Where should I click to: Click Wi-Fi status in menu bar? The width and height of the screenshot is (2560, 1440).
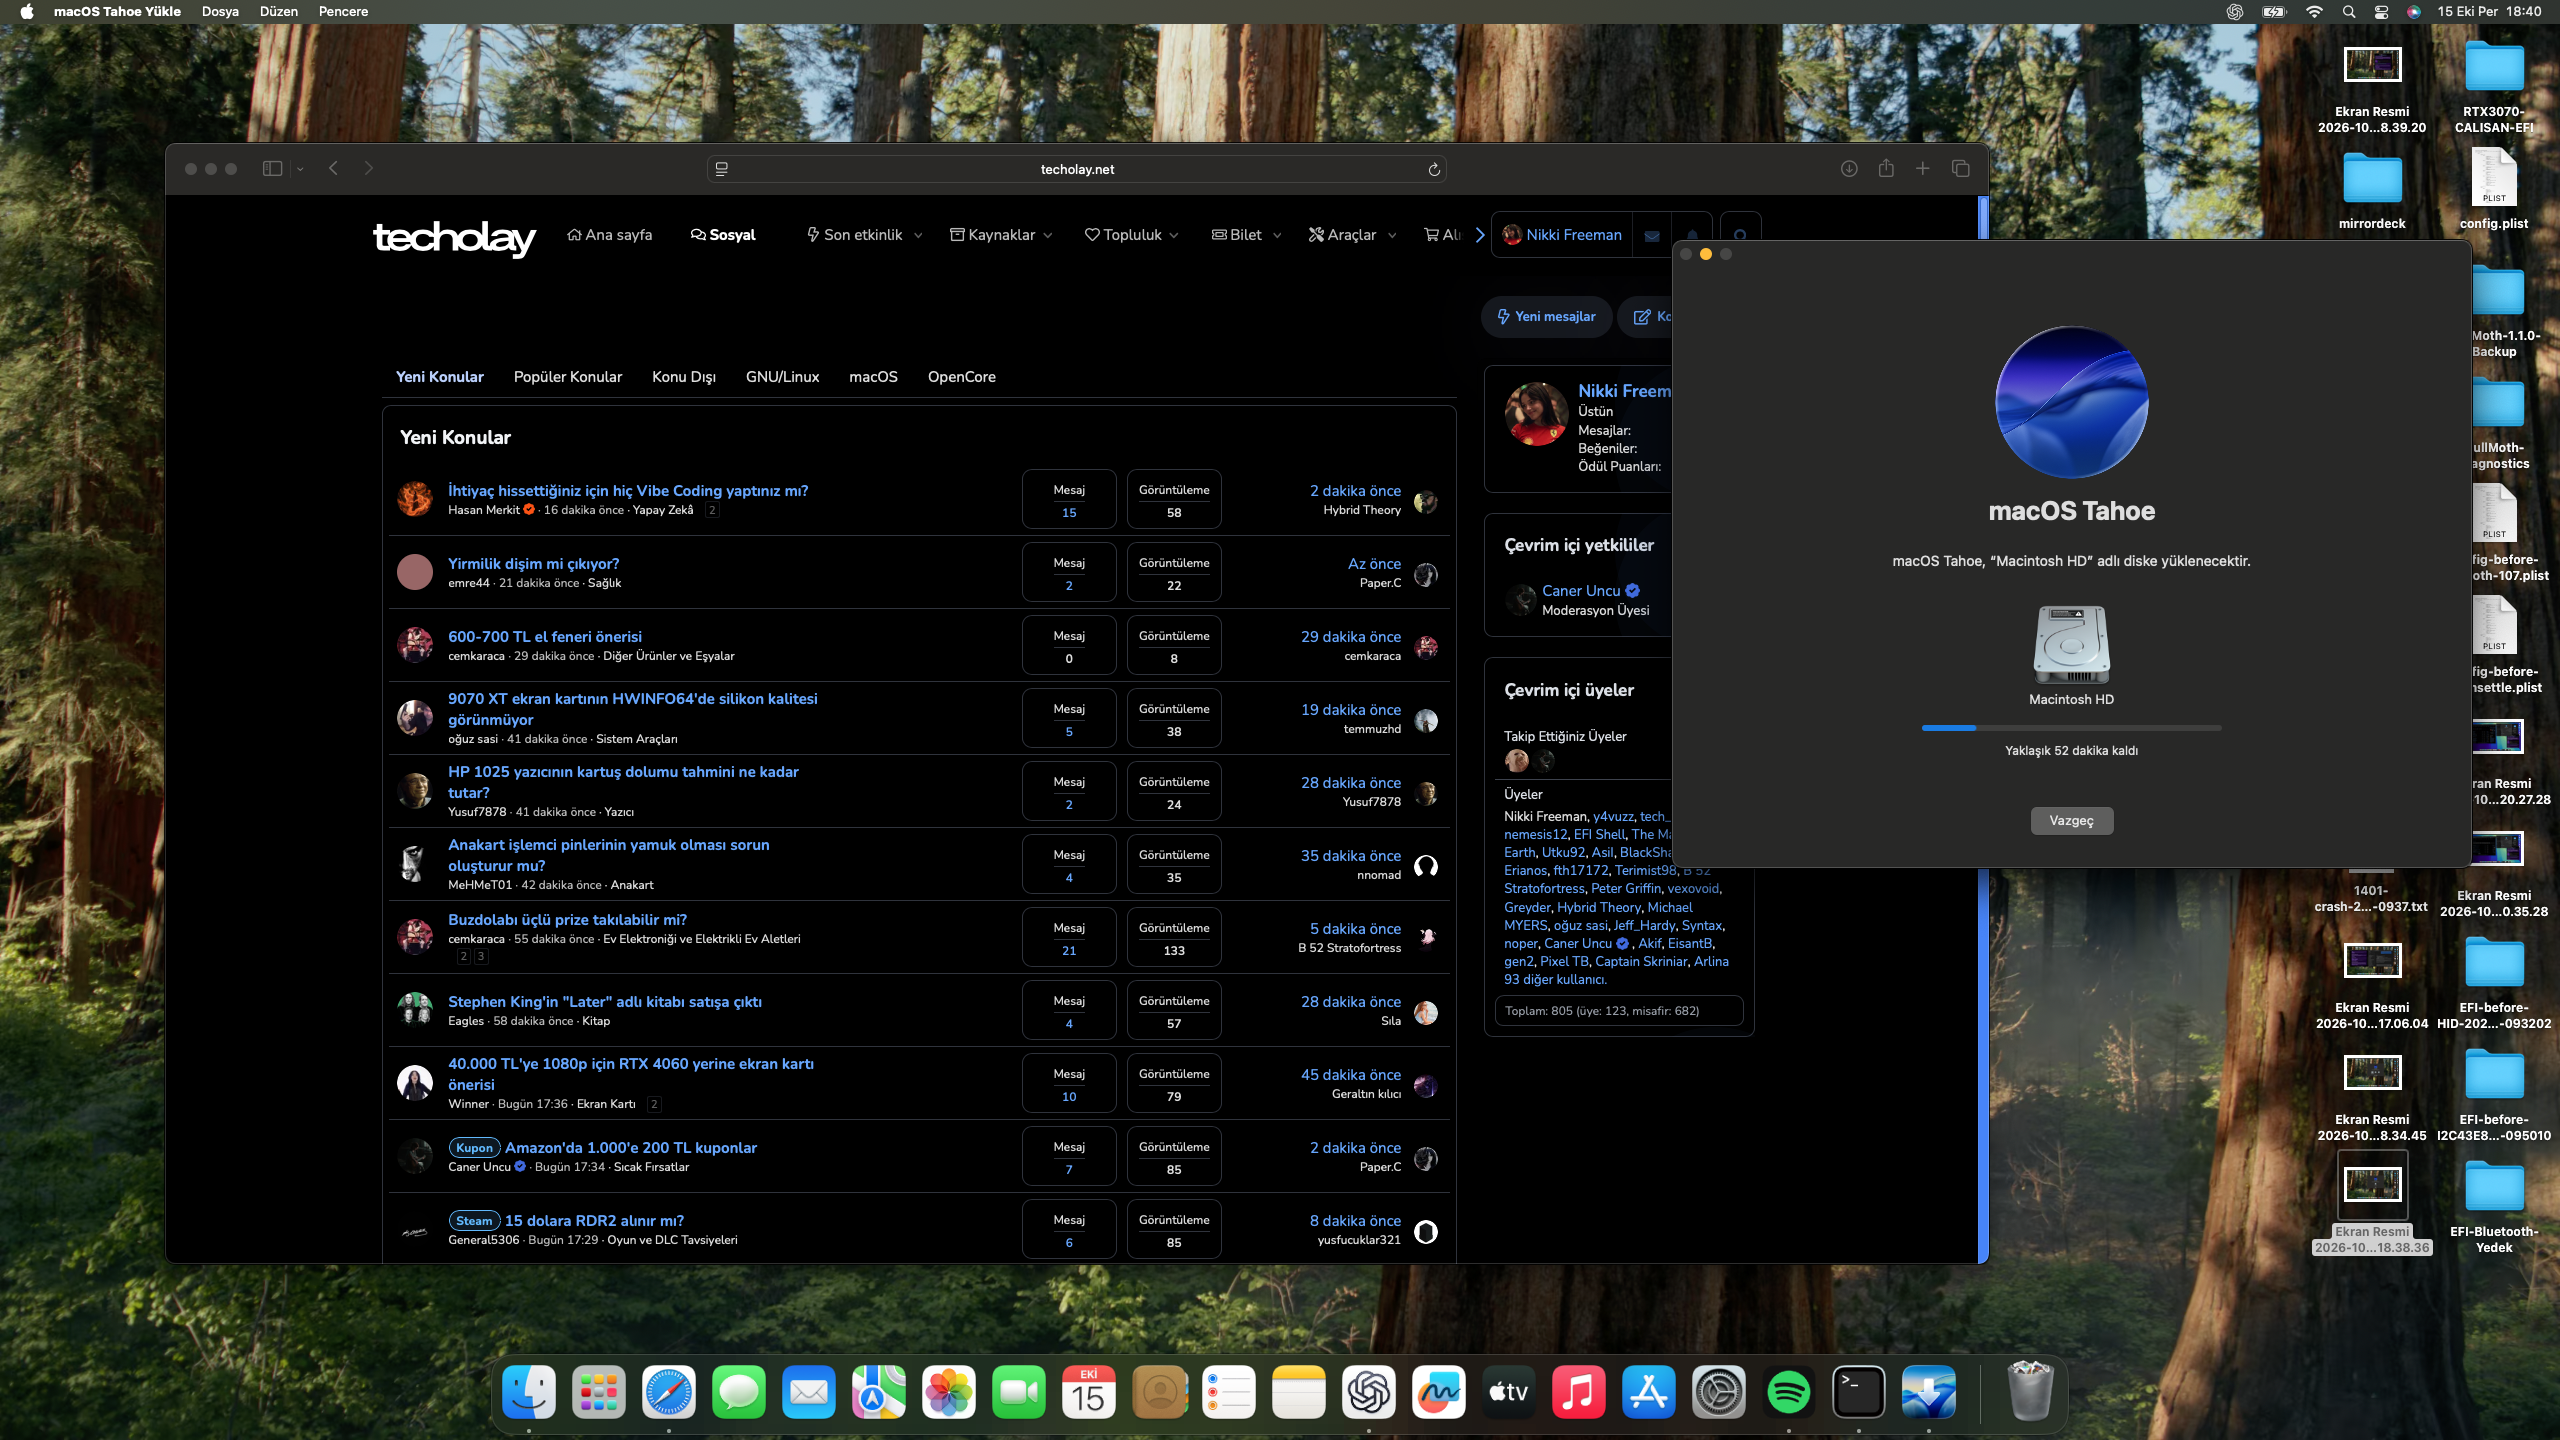pos(2314,12)
